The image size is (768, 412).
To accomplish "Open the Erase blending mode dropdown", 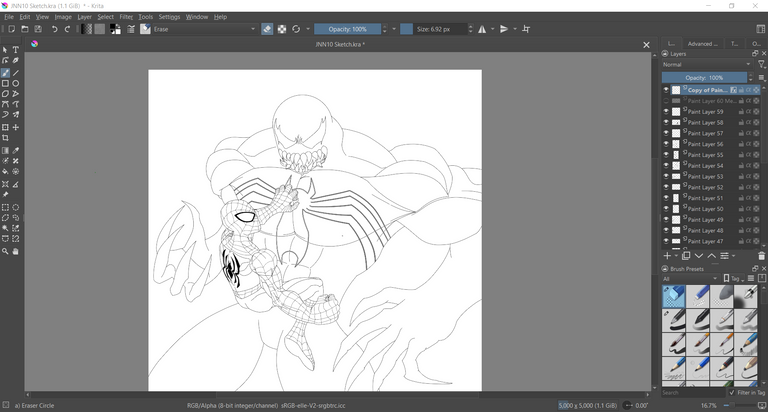I will coord(205,29).
